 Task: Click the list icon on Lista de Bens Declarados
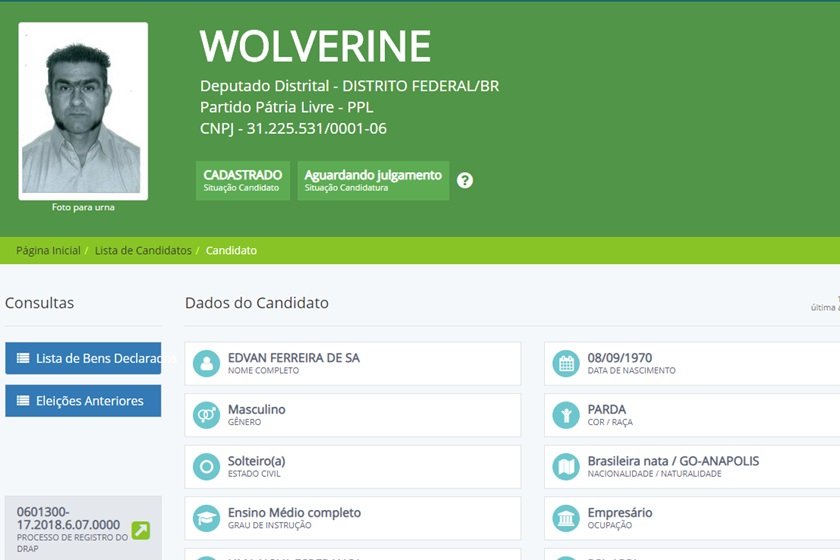click(x=23, y=358)
